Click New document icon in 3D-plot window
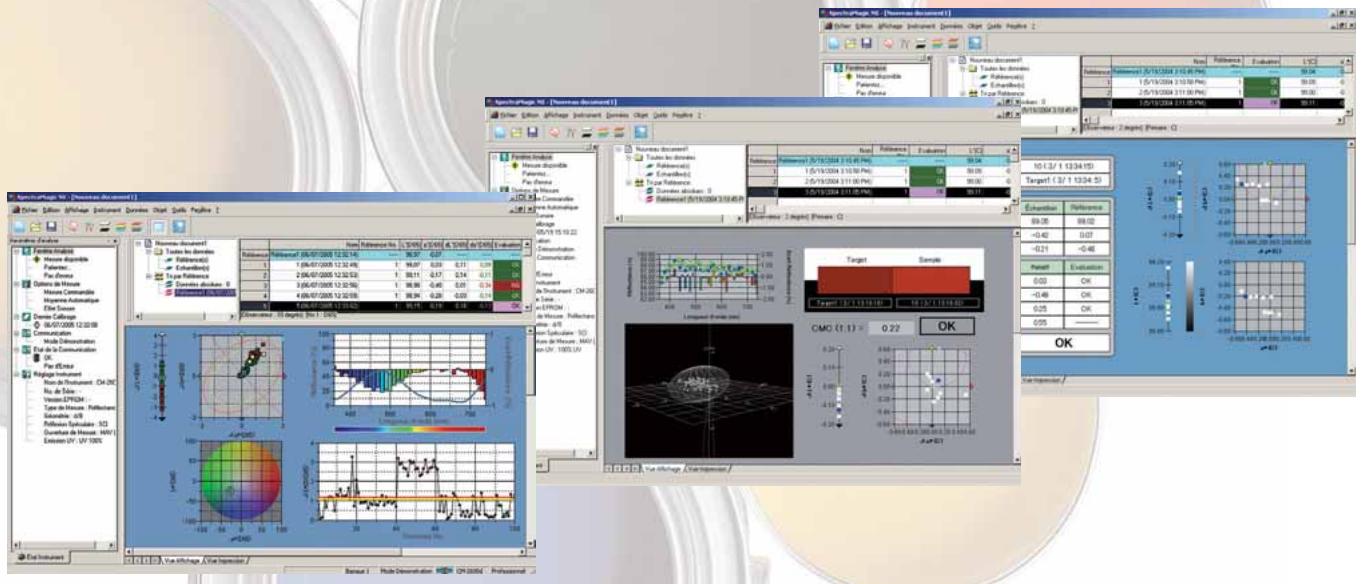Viewport: 1362px width, 584px height. click(x=498, y=132)
